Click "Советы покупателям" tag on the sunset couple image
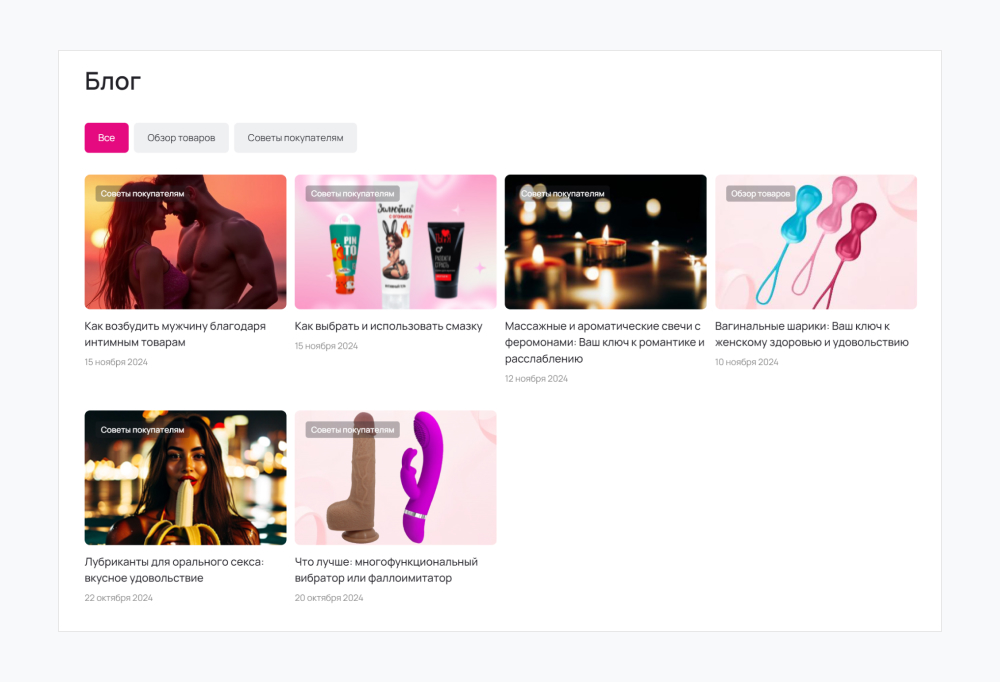The width and height of the screenshot is (1000, 682). (x=142, y=194)
